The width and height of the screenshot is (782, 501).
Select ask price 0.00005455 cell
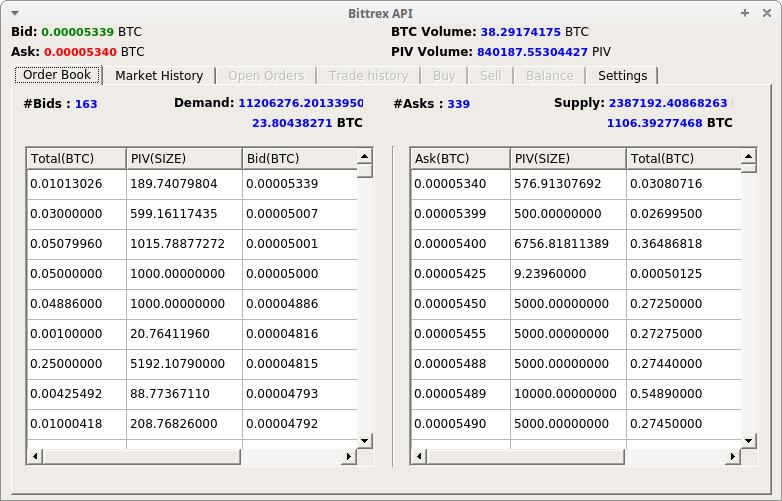coord(460,334)
